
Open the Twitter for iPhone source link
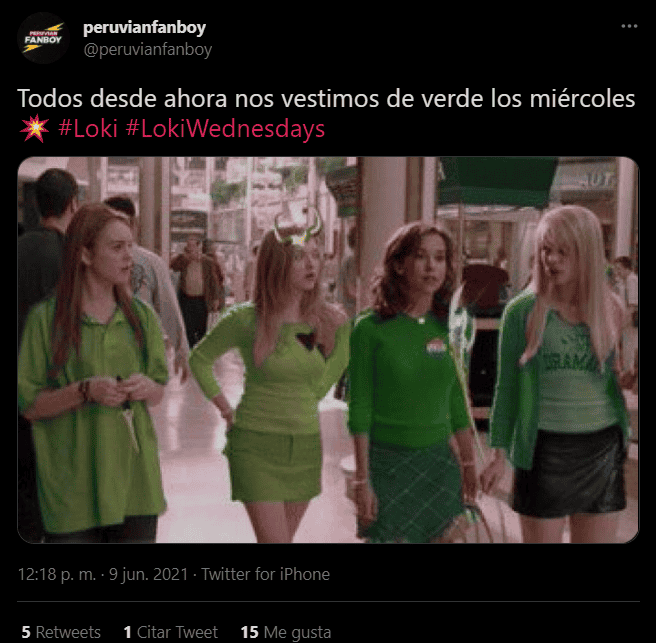click(x=266, y=574)
